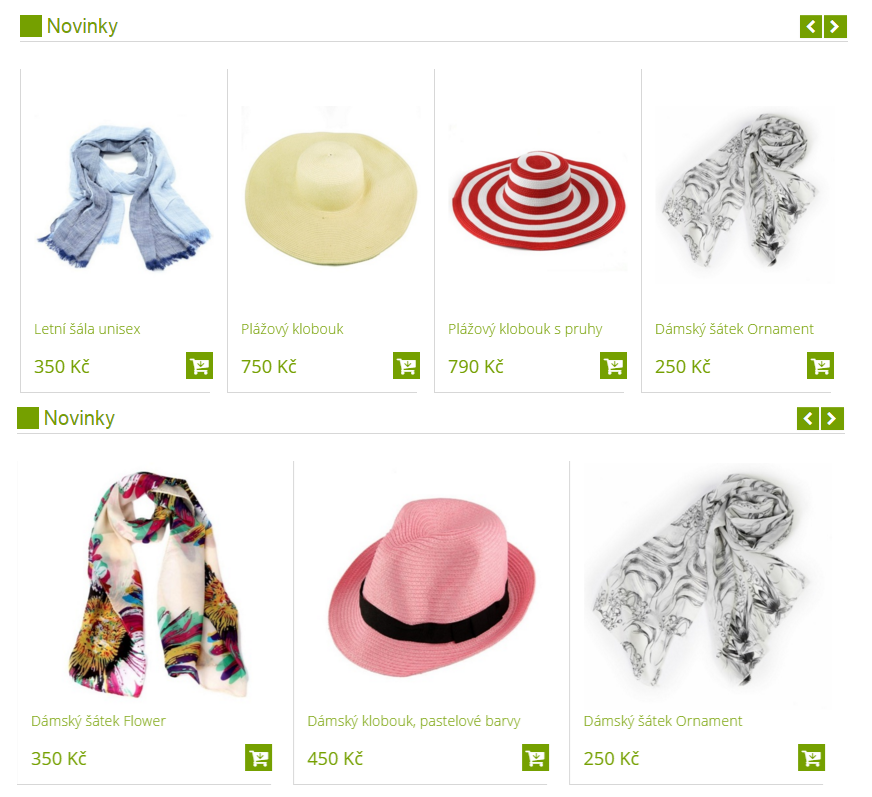
Task: View the pink fedora hat image
Action: pos(431,586)
